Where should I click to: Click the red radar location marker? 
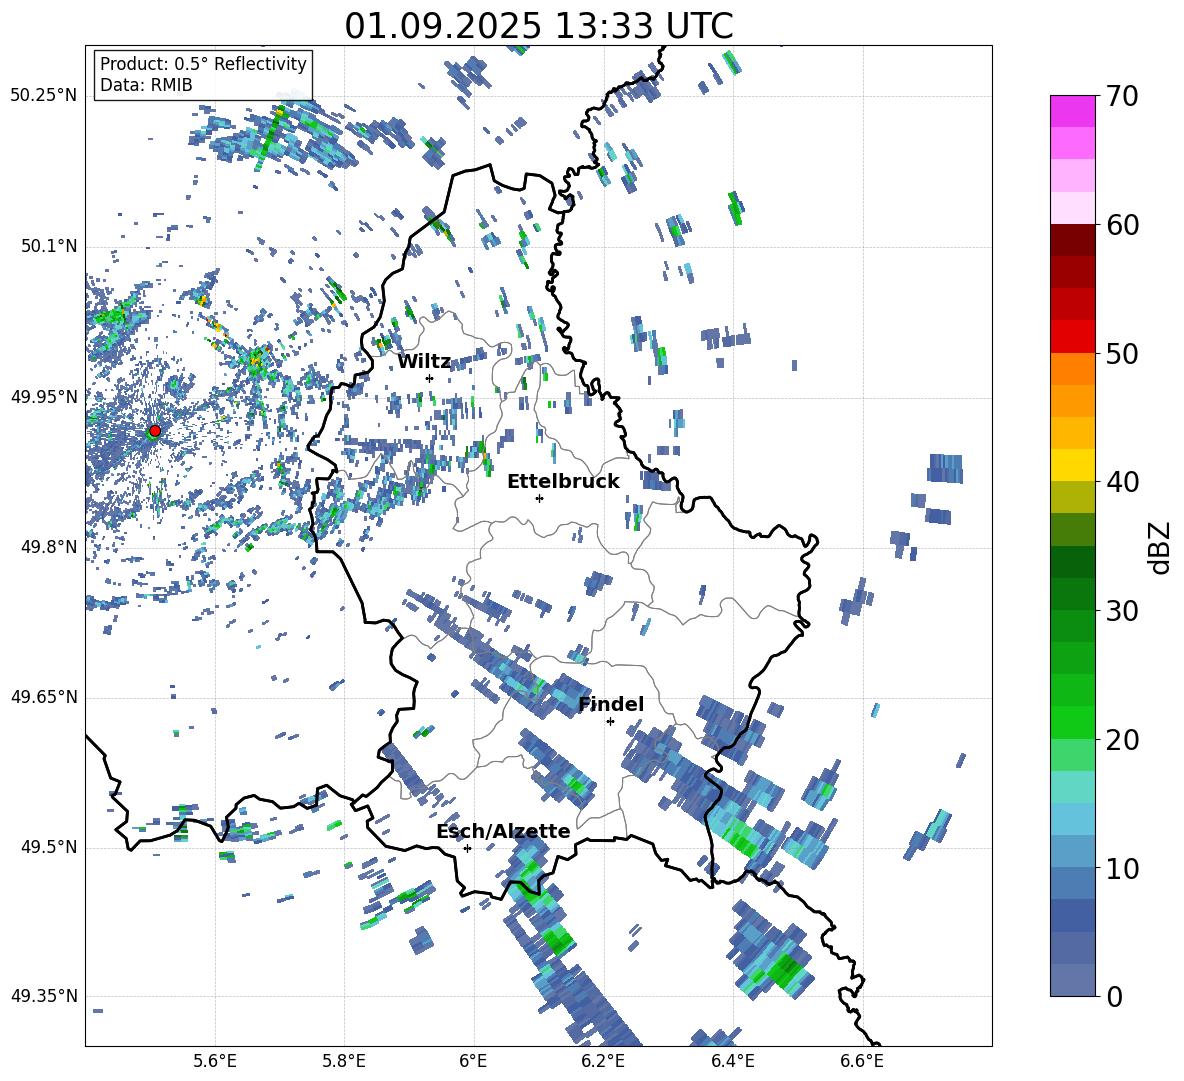pyautogui.click(x=155, y=431)
